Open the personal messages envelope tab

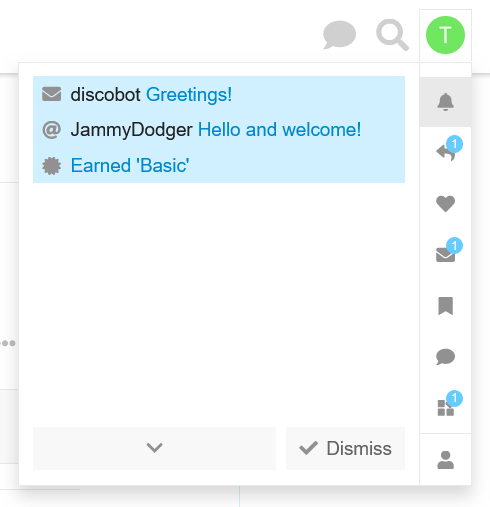(x=445, y=254)
